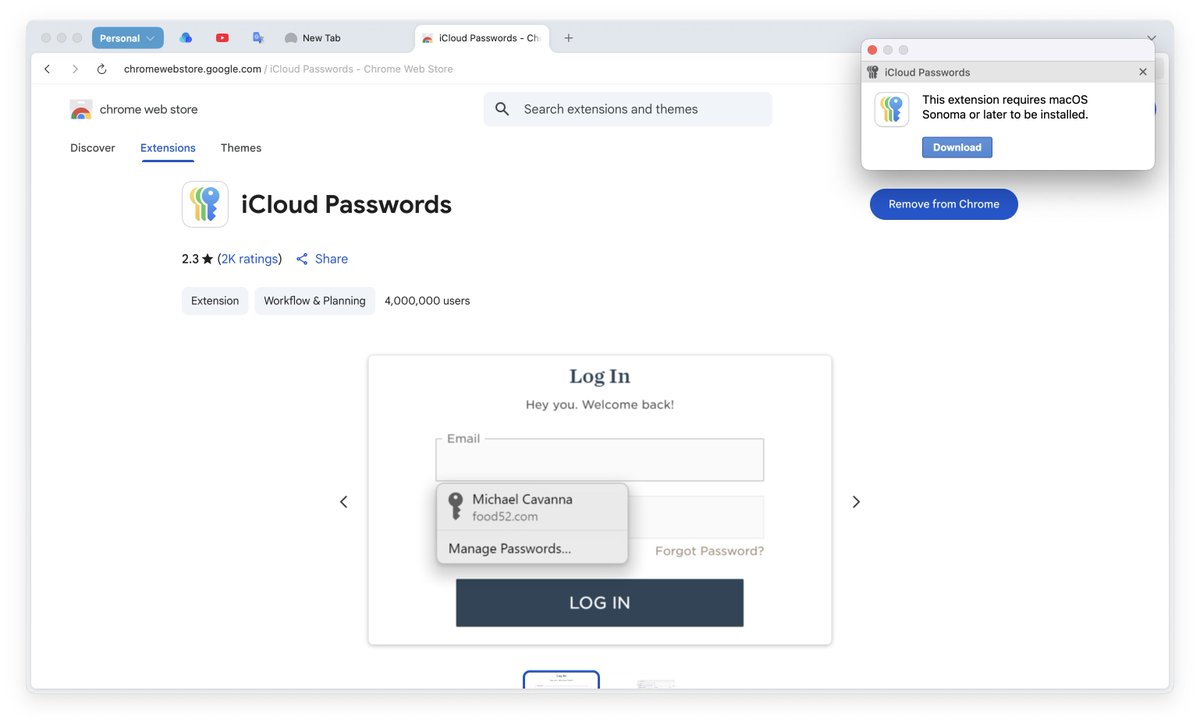Select the second screenshot thumbnail
Screen dimensions: 1200x726
[655, 682]
